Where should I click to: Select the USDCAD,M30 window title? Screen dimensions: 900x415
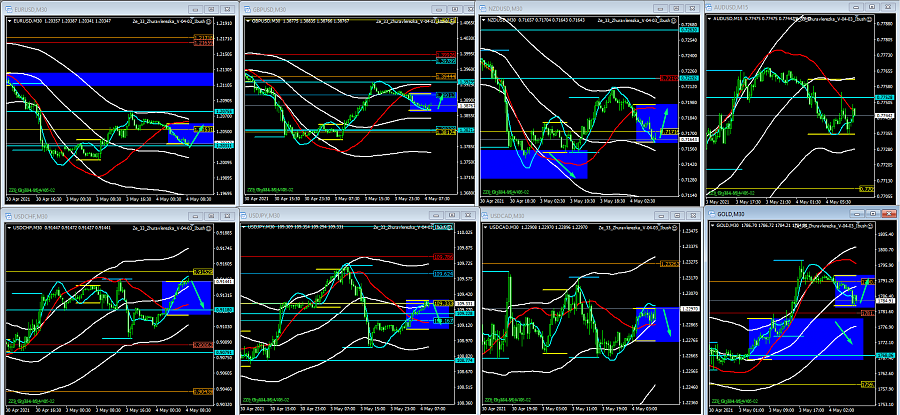tap(509, 215)
